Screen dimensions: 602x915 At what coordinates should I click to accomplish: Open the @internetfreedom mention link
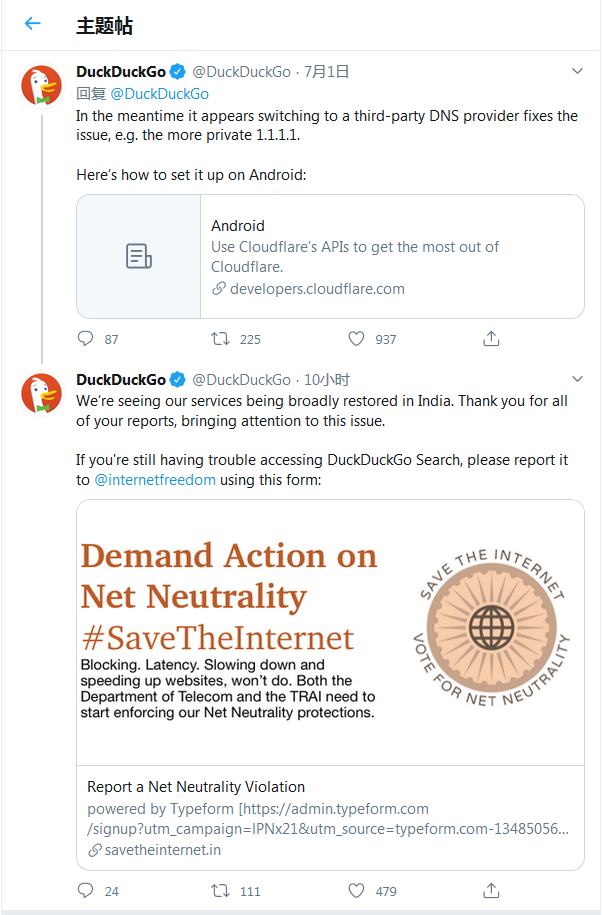[x=155, y=480]
